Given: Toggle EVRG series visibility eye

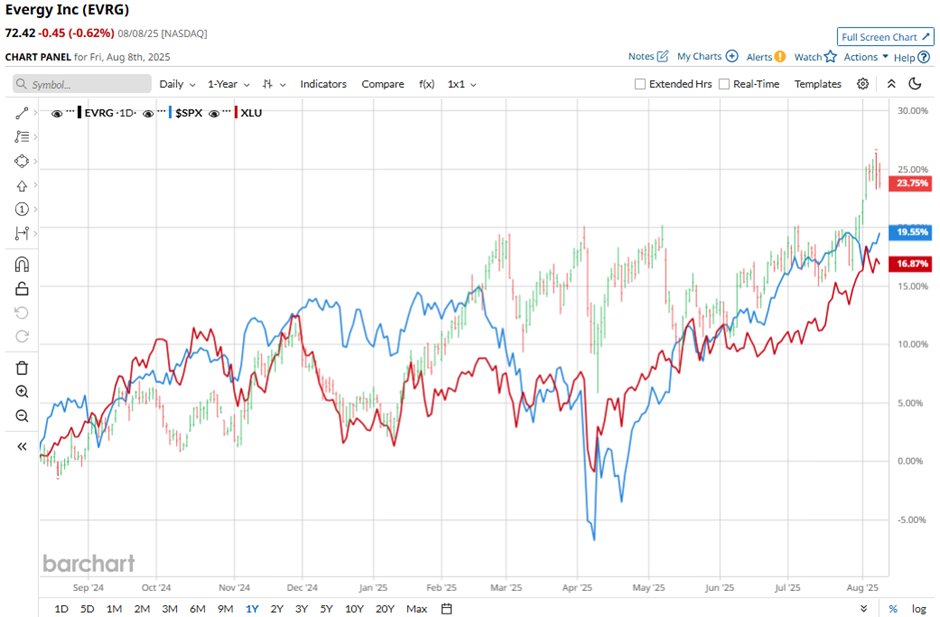Looking at the screenshot, I should (x=57, y=113).
